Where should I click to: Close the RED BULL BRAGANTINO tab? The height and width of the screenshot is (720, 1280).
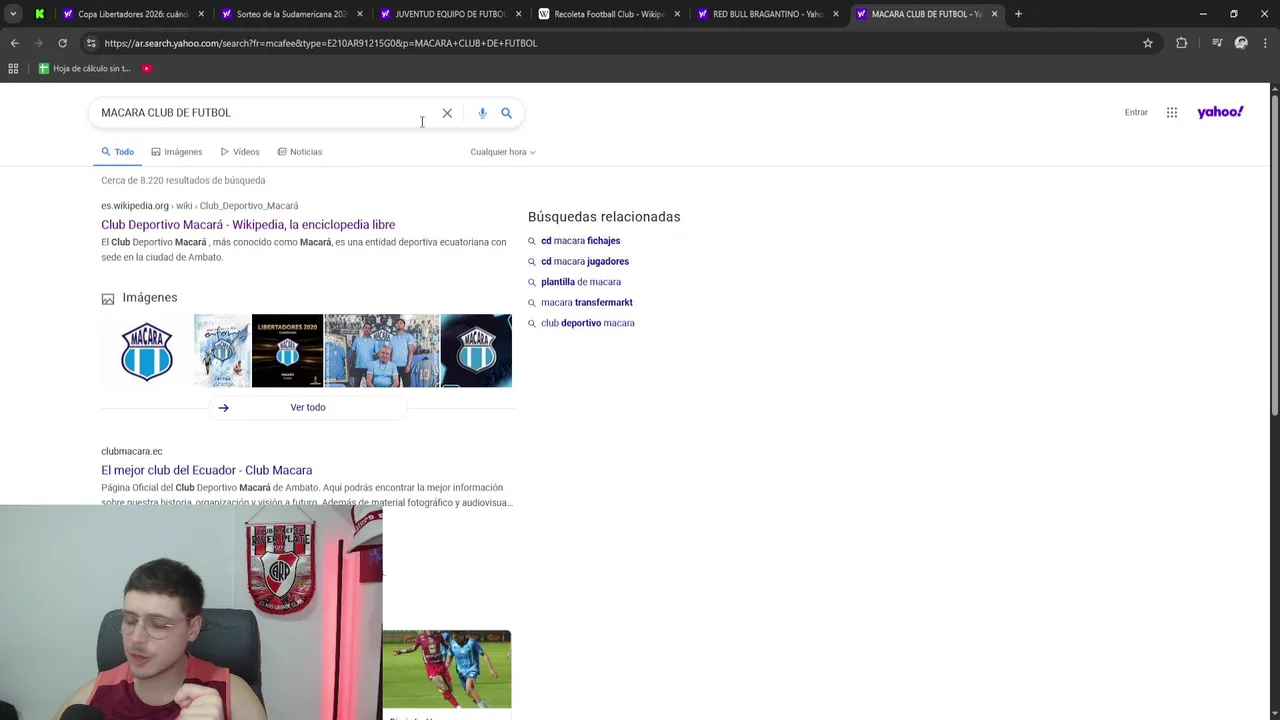point(836,14)
